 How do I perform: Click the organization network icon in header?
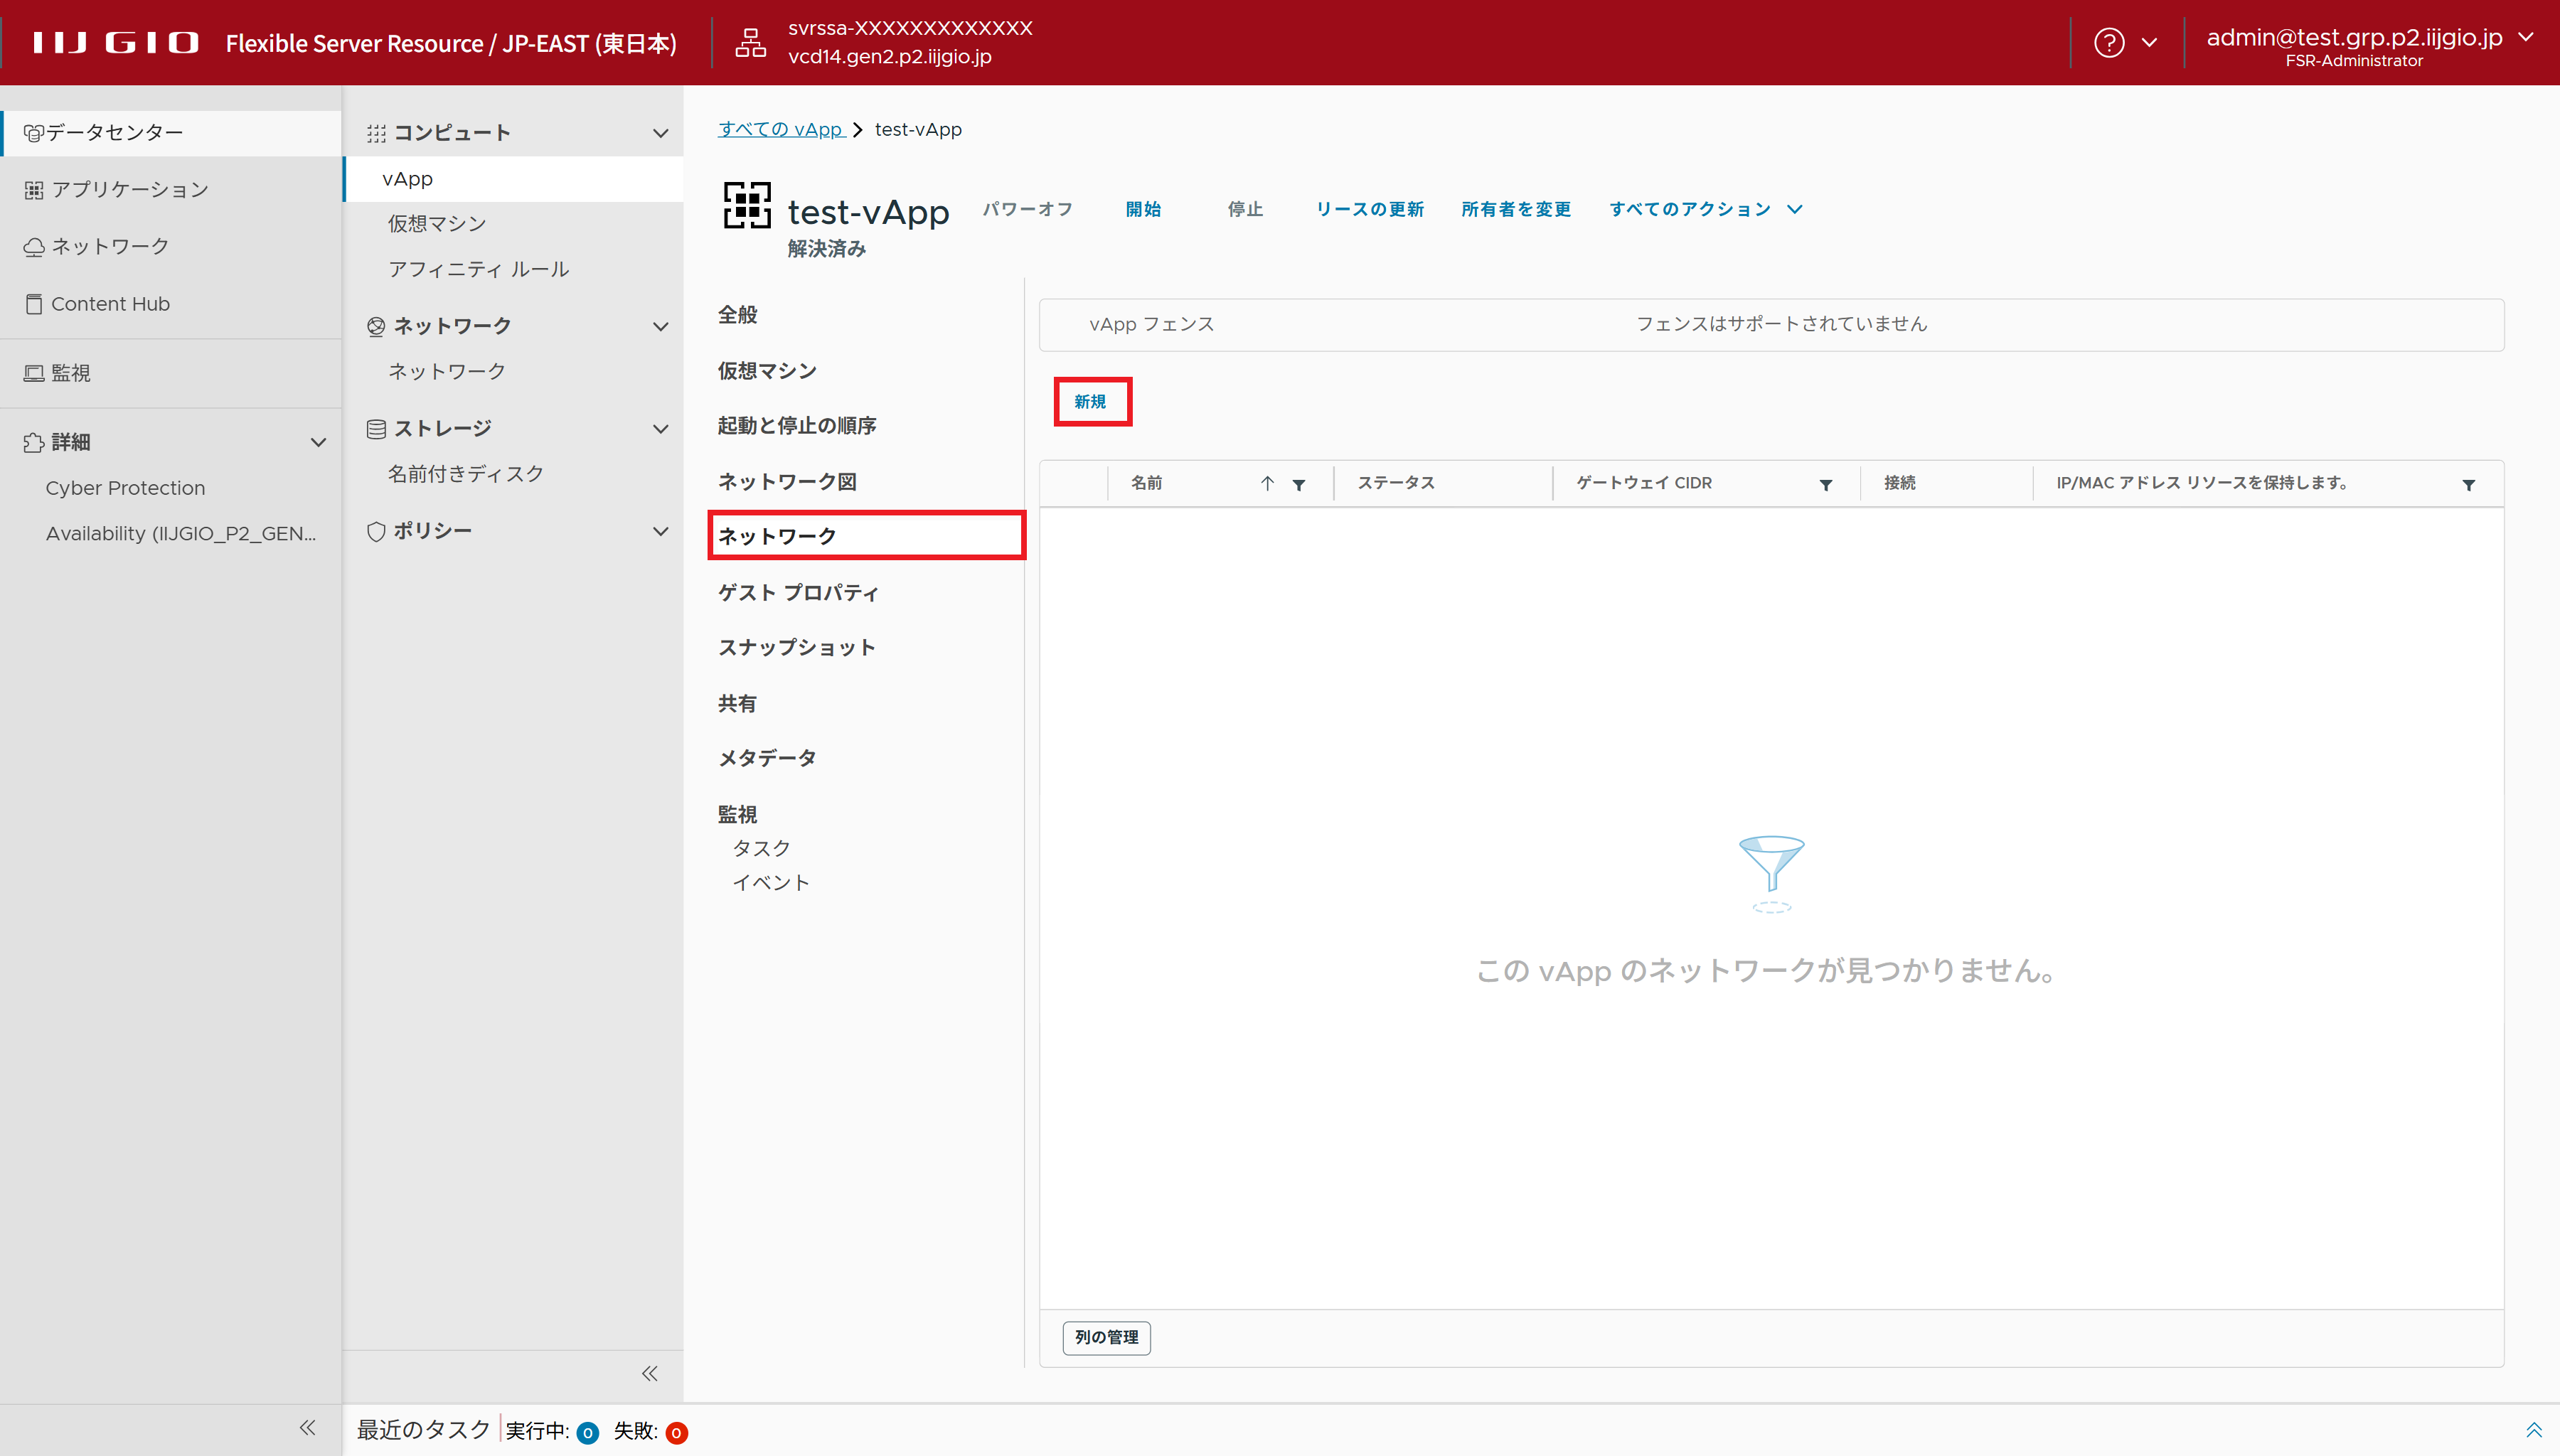coord(750,43)
